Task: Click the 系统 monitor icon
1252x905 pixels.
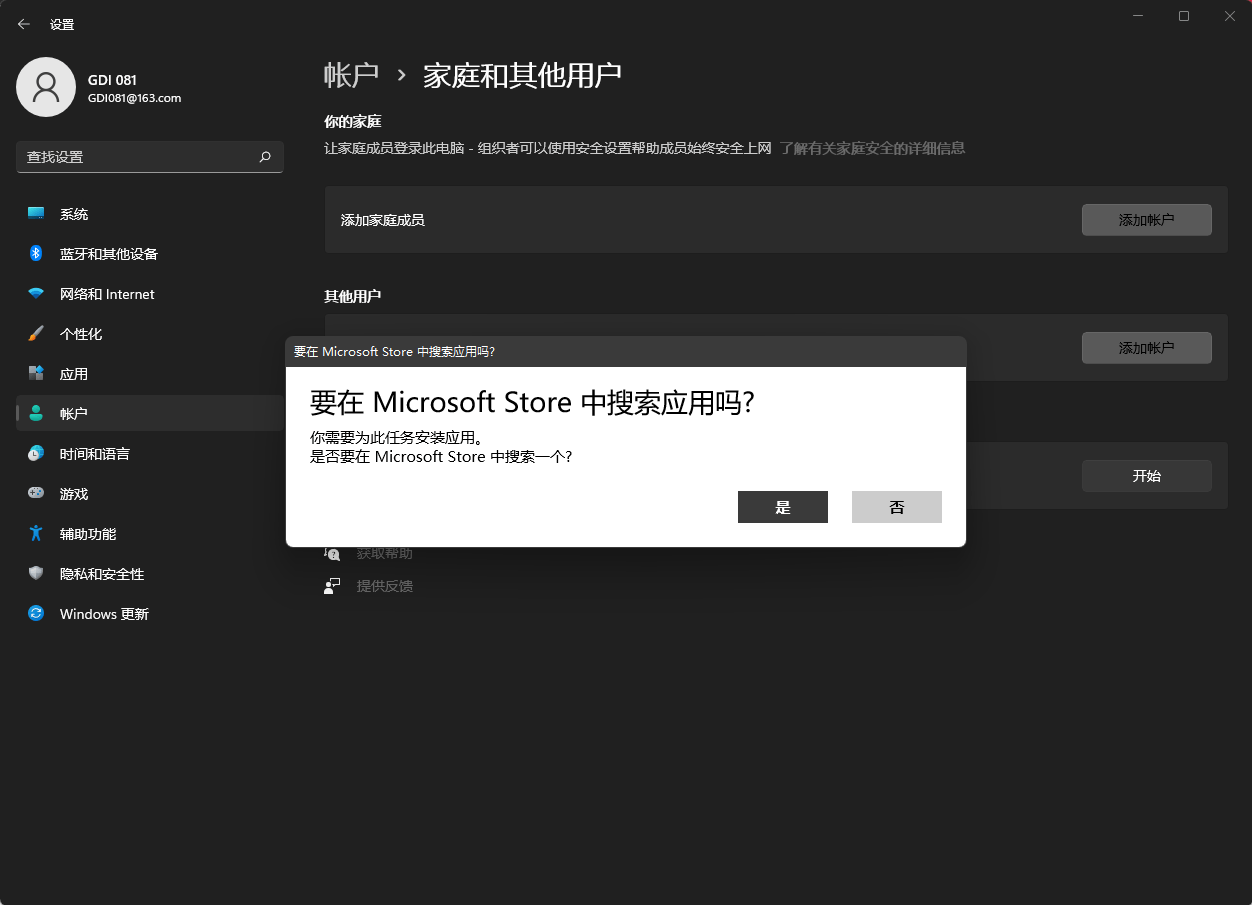Action: 36,214
